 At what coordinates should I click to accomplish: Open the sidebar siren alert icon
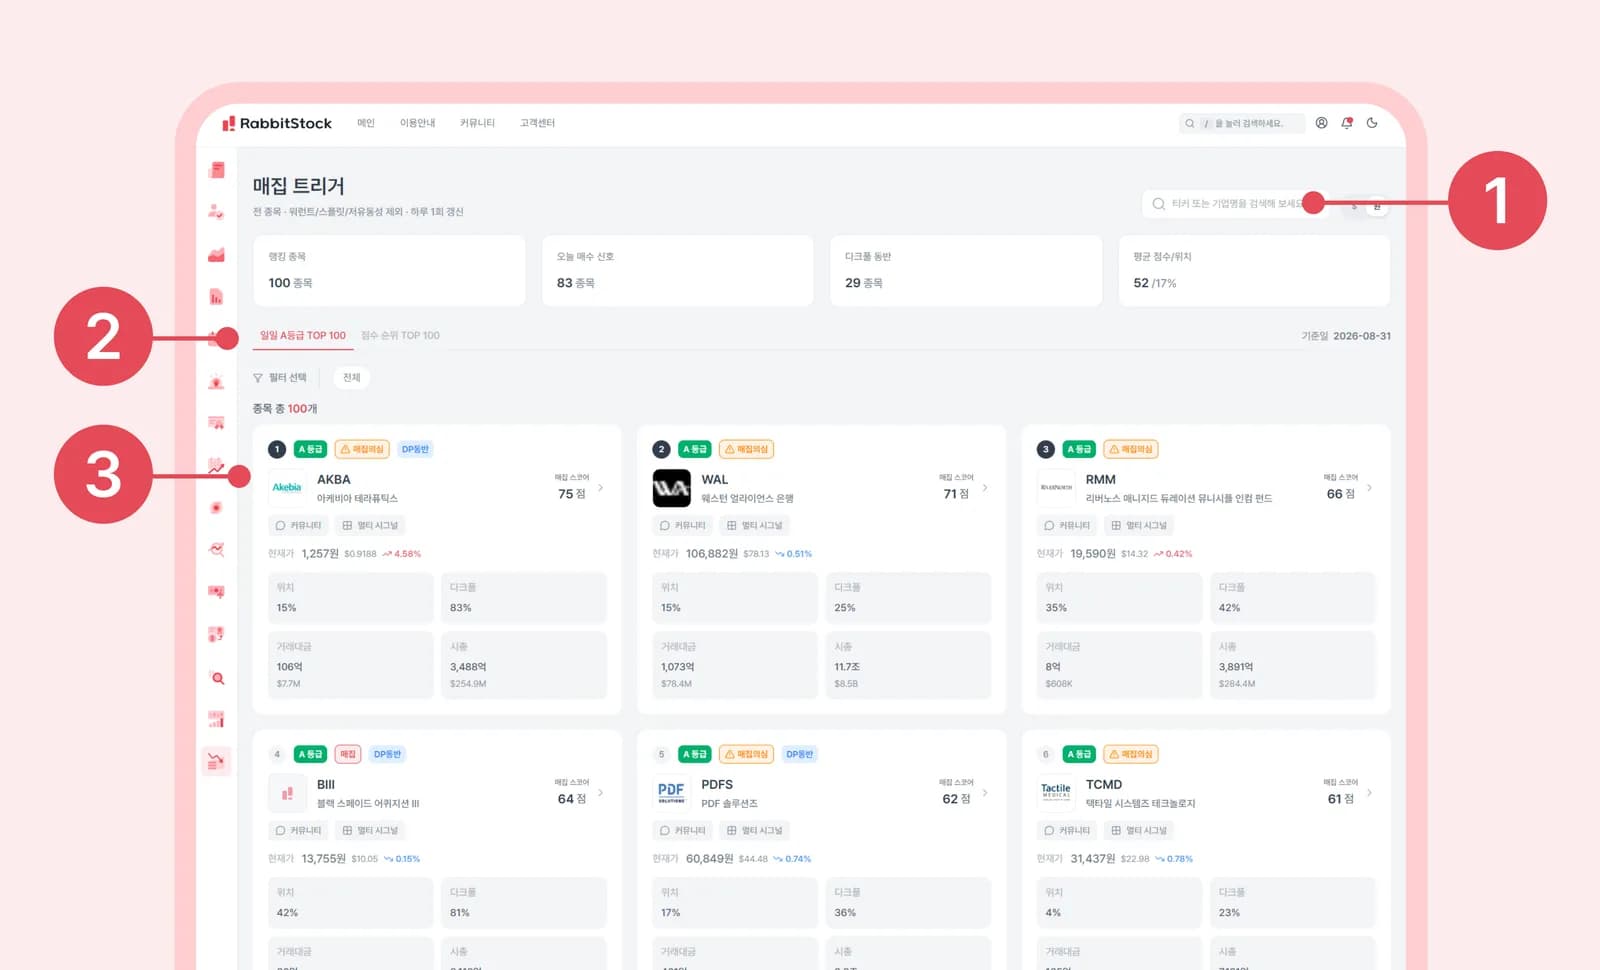click(x=216, y=381)
